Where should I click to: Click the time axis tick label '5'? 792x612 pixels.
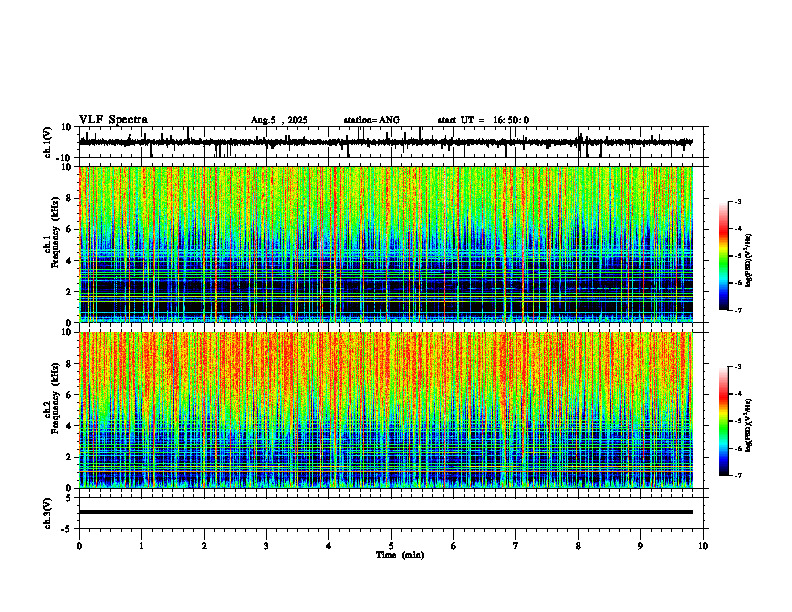391,546
